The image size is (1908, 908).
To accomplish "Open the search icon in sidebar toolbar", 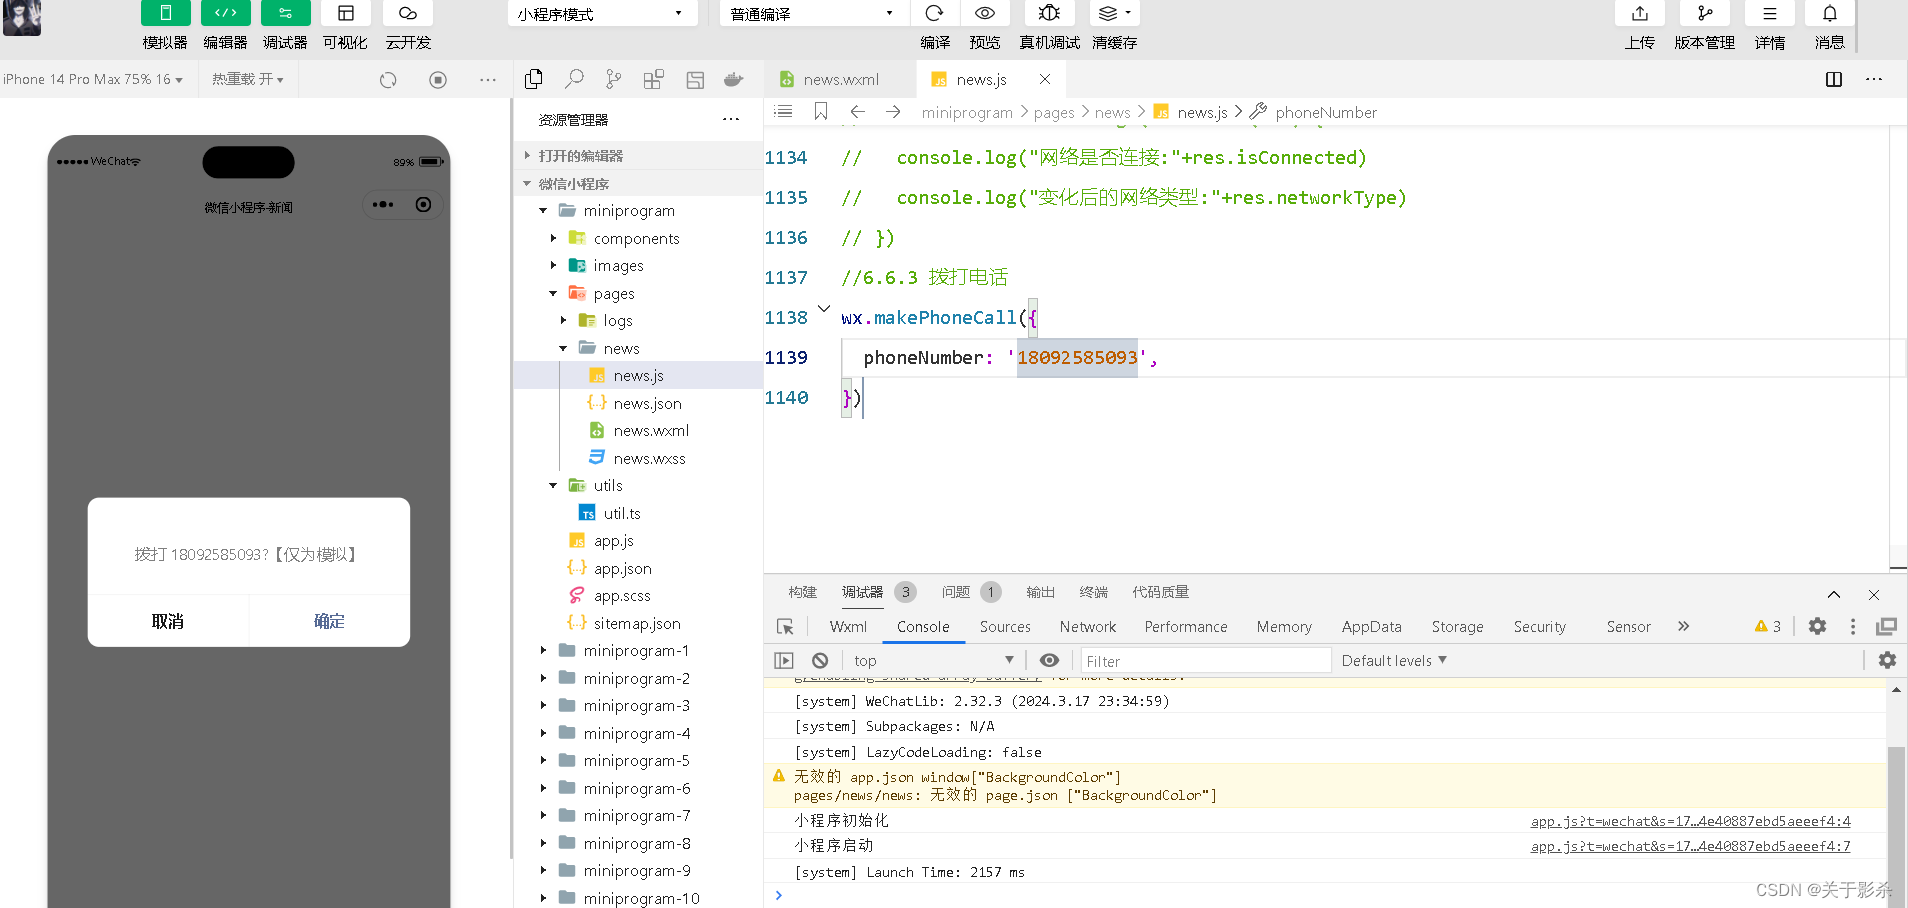I will (574, 79).
